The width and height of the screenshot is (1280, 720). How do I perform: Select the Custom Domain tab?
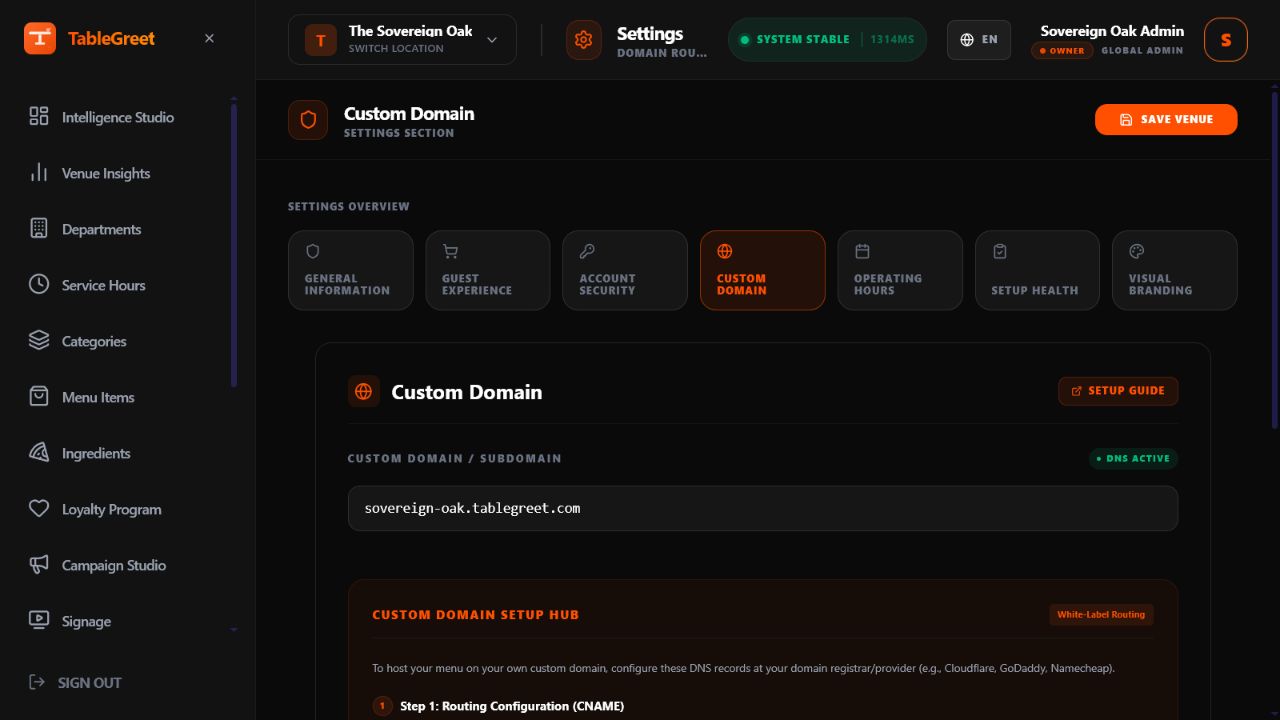[763, 270]
